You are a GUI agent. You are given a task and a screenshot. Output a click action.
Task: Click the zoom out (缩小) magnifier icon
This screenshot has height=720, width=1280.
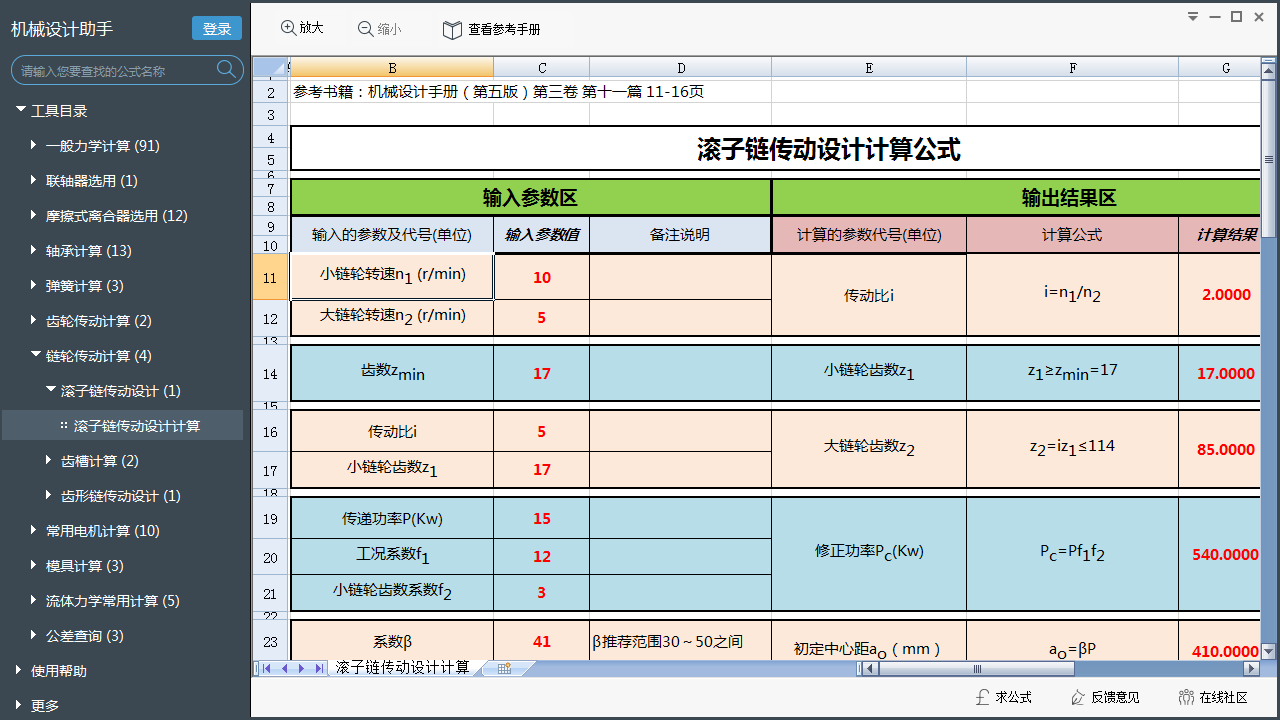(366, 29)
